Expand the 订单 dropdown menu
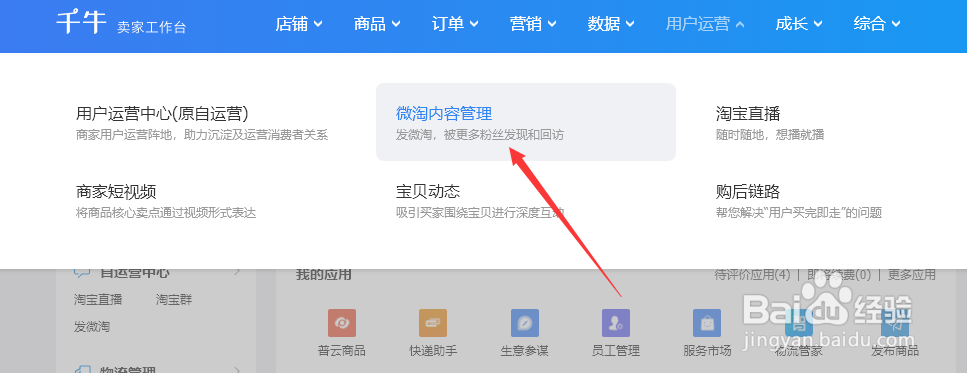The height and width of the screenshot is (373, 967). (x=455, y=24)
